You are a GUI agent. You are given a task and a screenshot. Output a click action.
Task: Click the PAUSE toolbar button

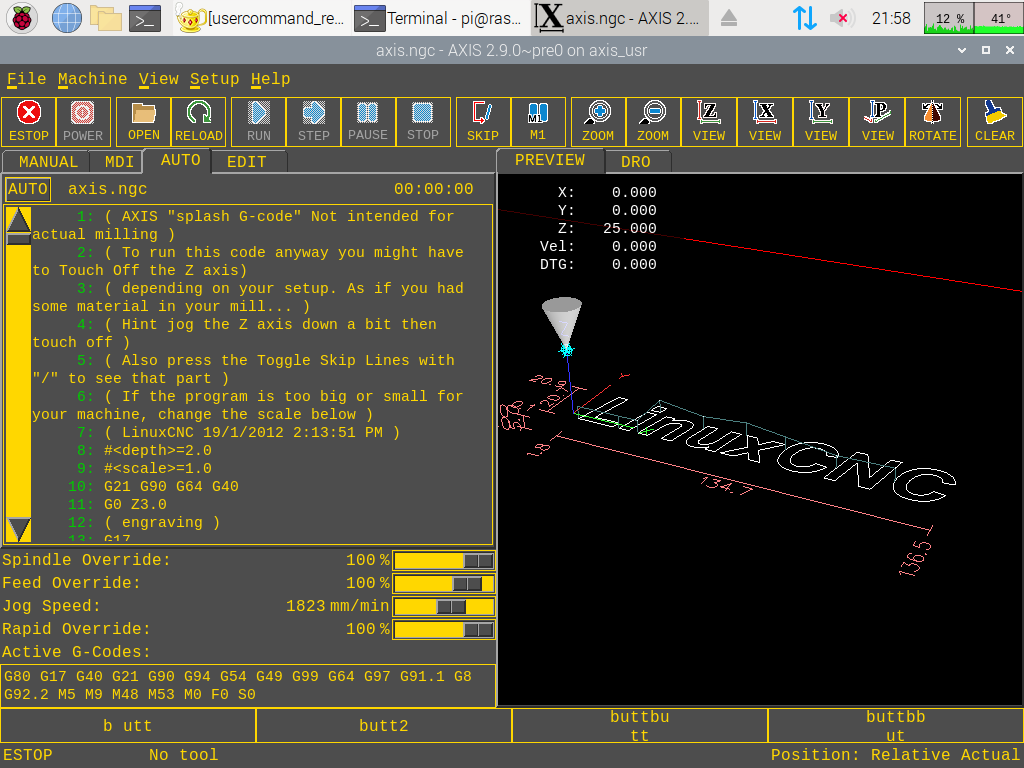(368, 122)
